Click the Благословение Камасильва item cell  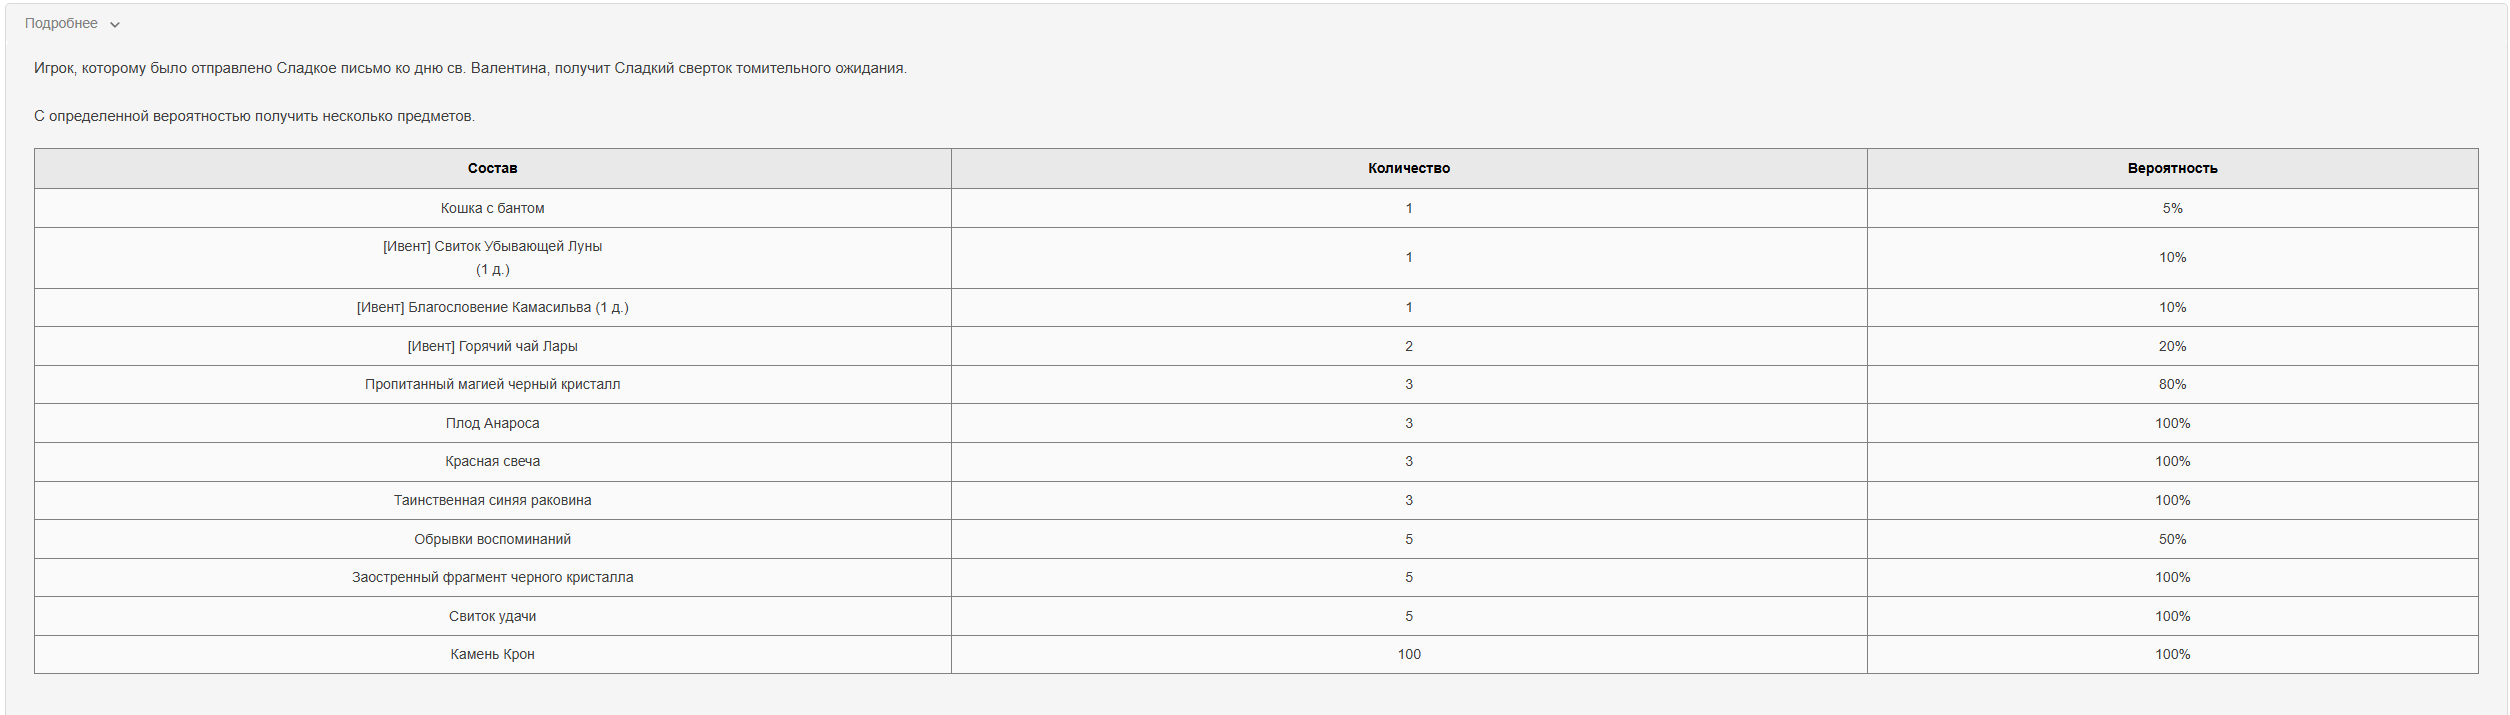[x=492, y=307]
